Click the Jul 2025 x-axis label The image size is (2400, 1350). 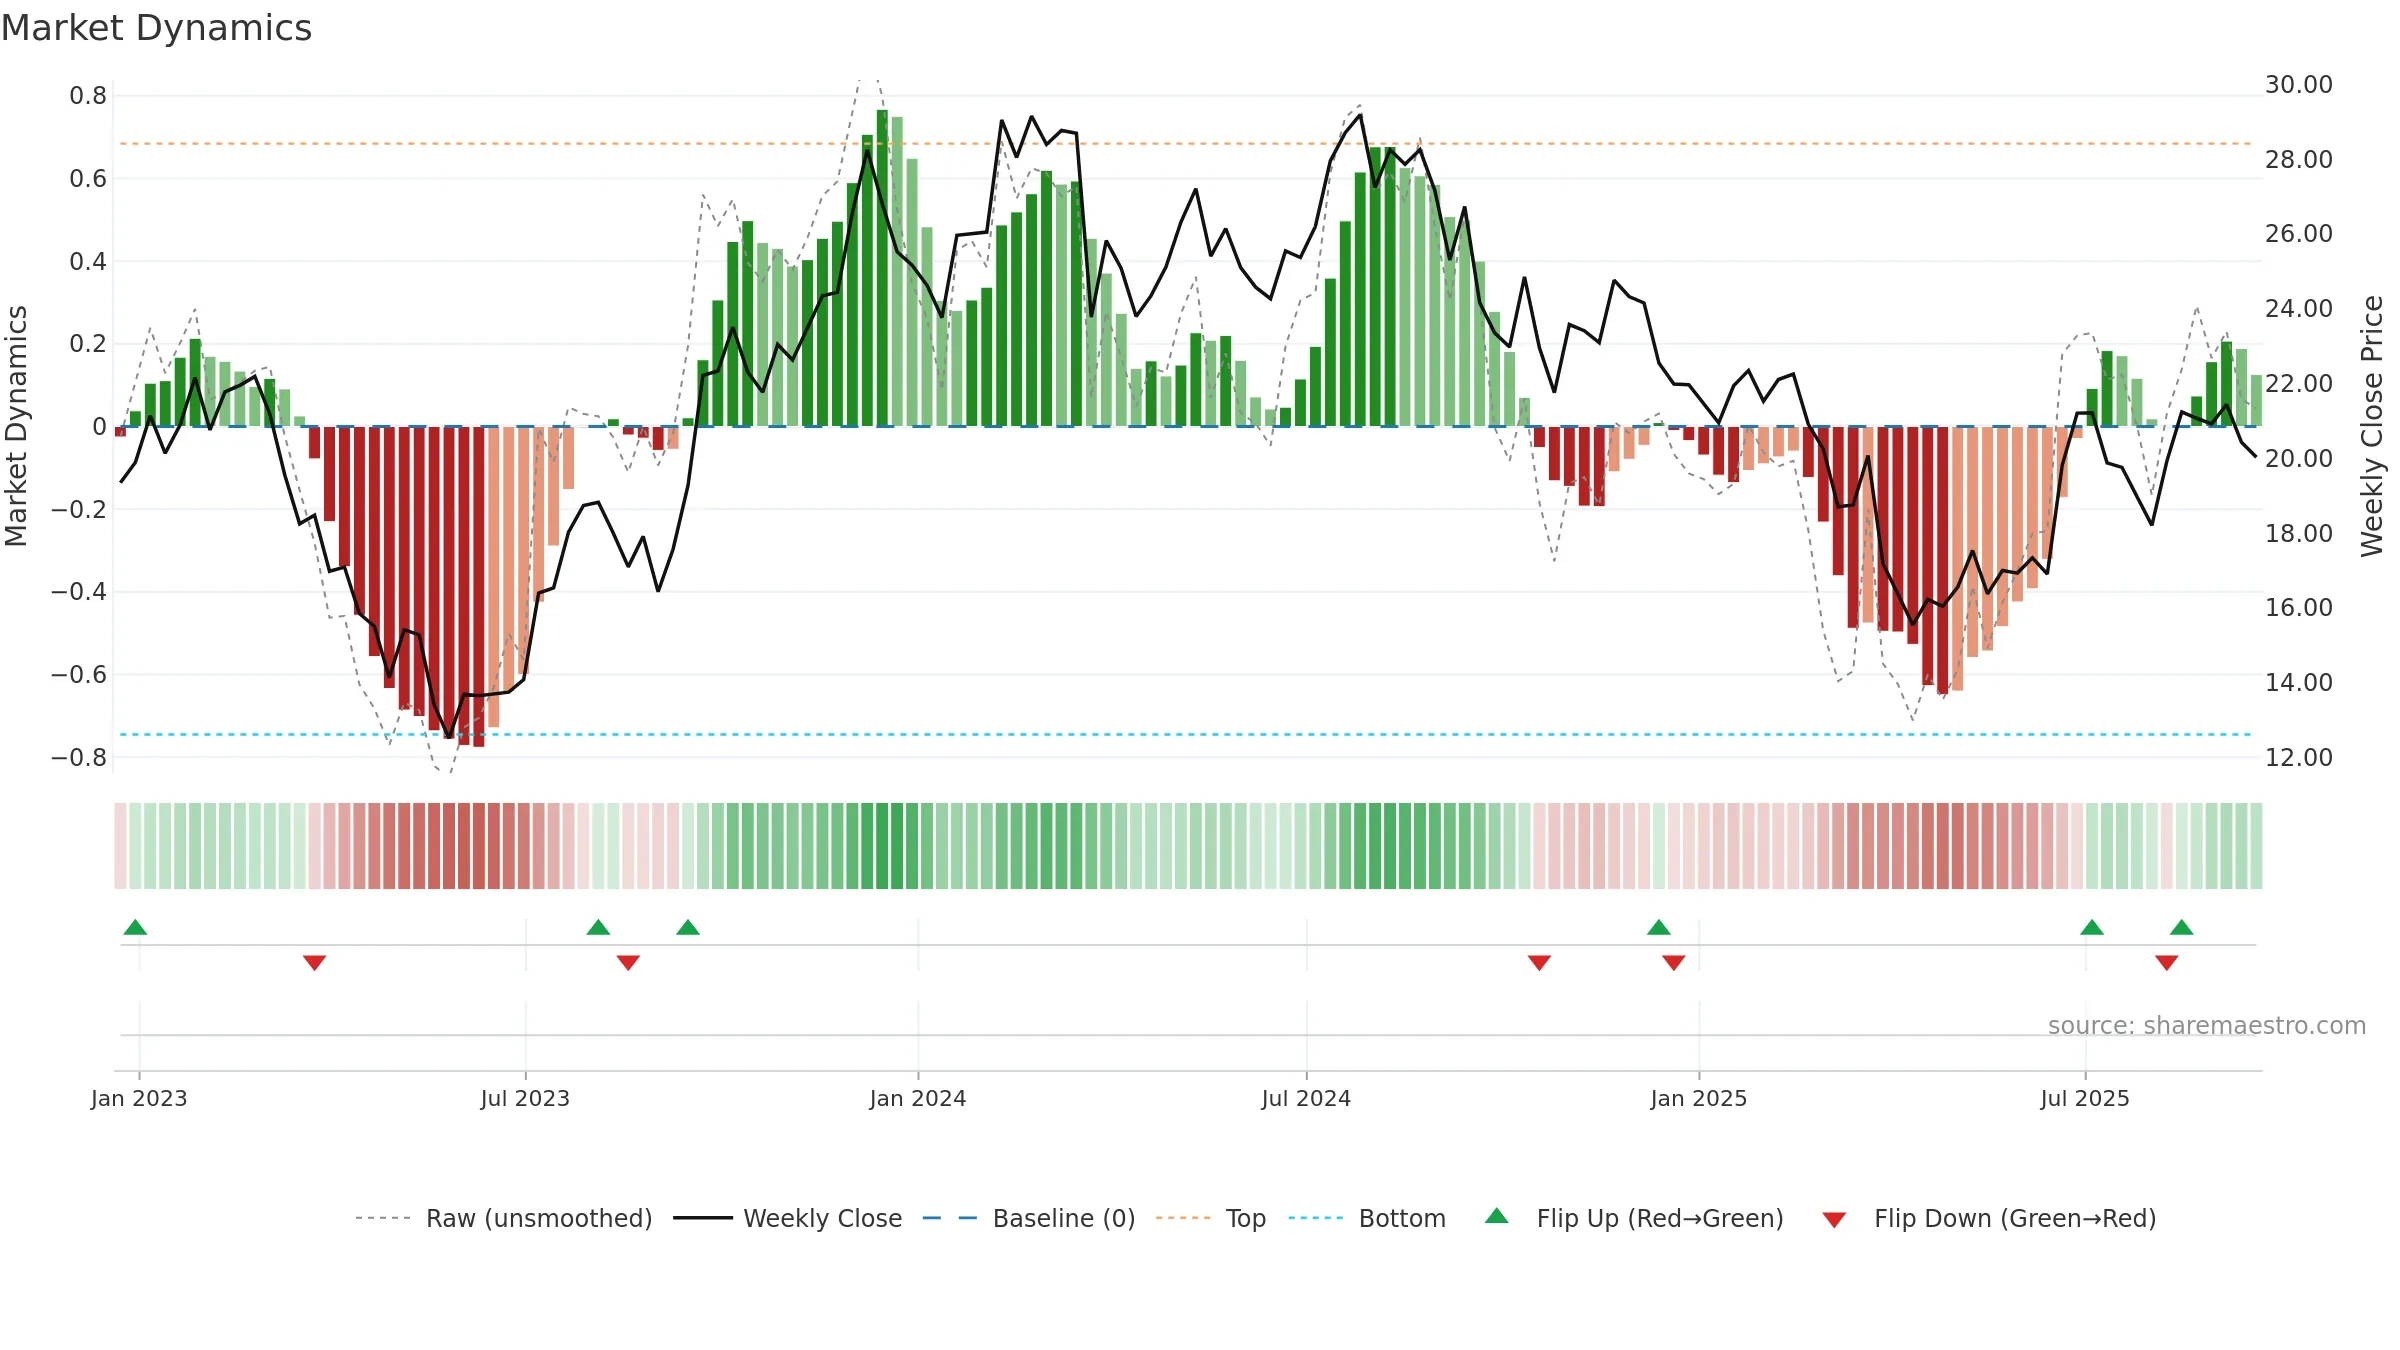pos(2085,1099)
